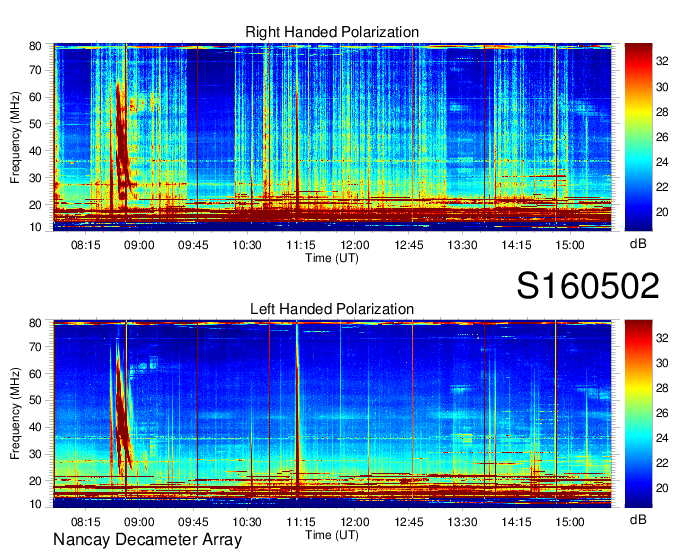Click the 10:30 time tick under the Left Handed plot
This screenshot has width=680, height=552.
coord(247,522)
